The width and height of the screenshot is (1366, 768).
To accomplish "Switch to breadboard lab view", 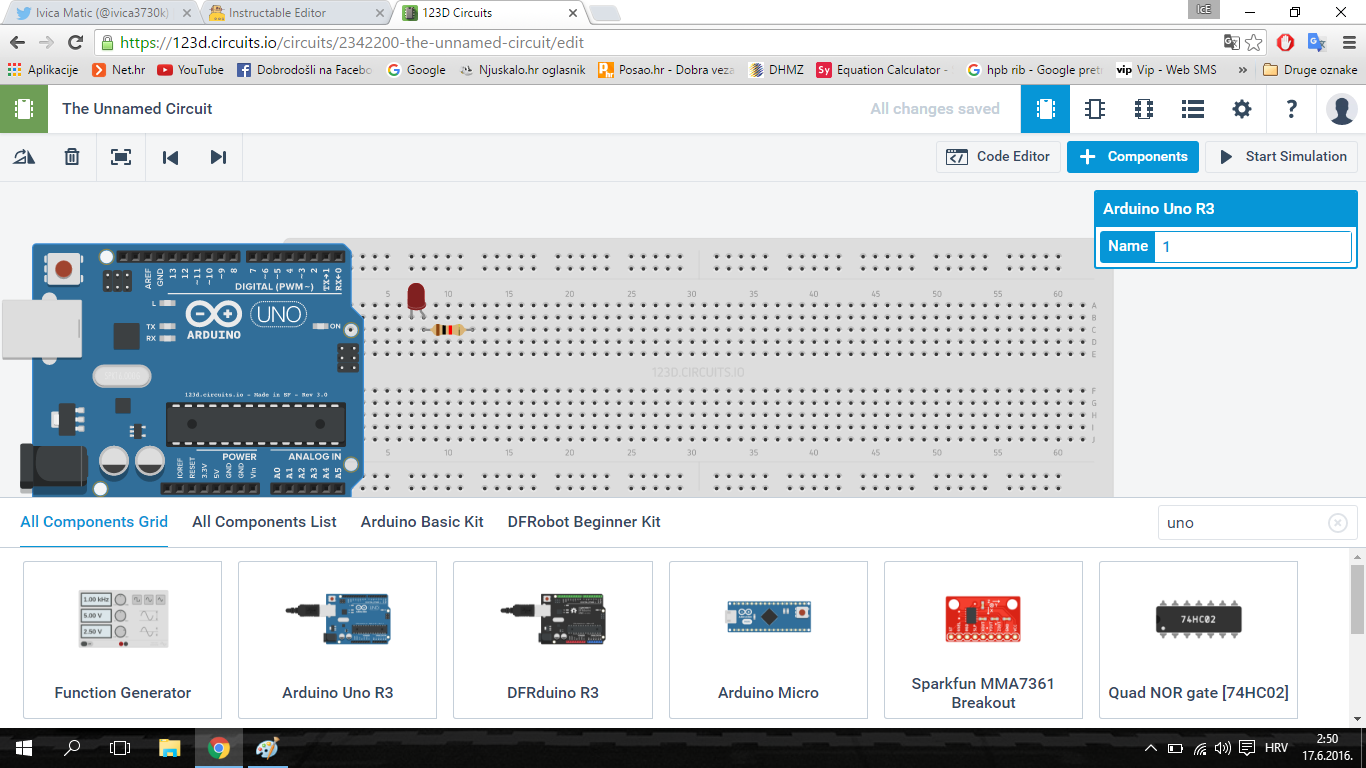I will (1045, 109).
